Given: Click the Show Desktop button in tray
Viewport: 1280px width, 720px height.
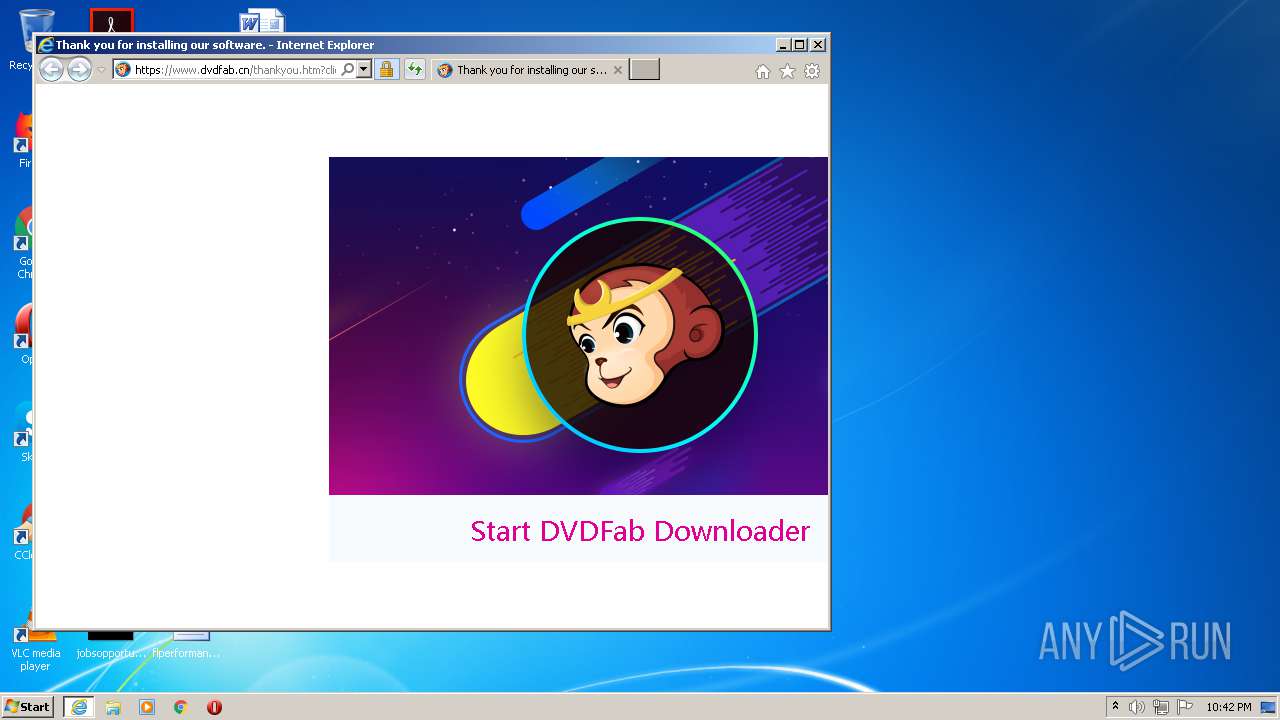Looking at the screenshot, I should click(x=1269, y=707).
